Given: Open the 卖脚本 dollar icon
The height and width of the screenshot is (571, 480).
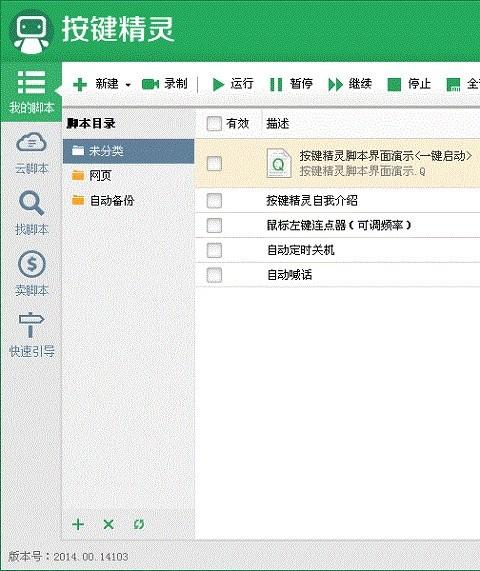Looking at the screenshot, I should pos(32,264).
